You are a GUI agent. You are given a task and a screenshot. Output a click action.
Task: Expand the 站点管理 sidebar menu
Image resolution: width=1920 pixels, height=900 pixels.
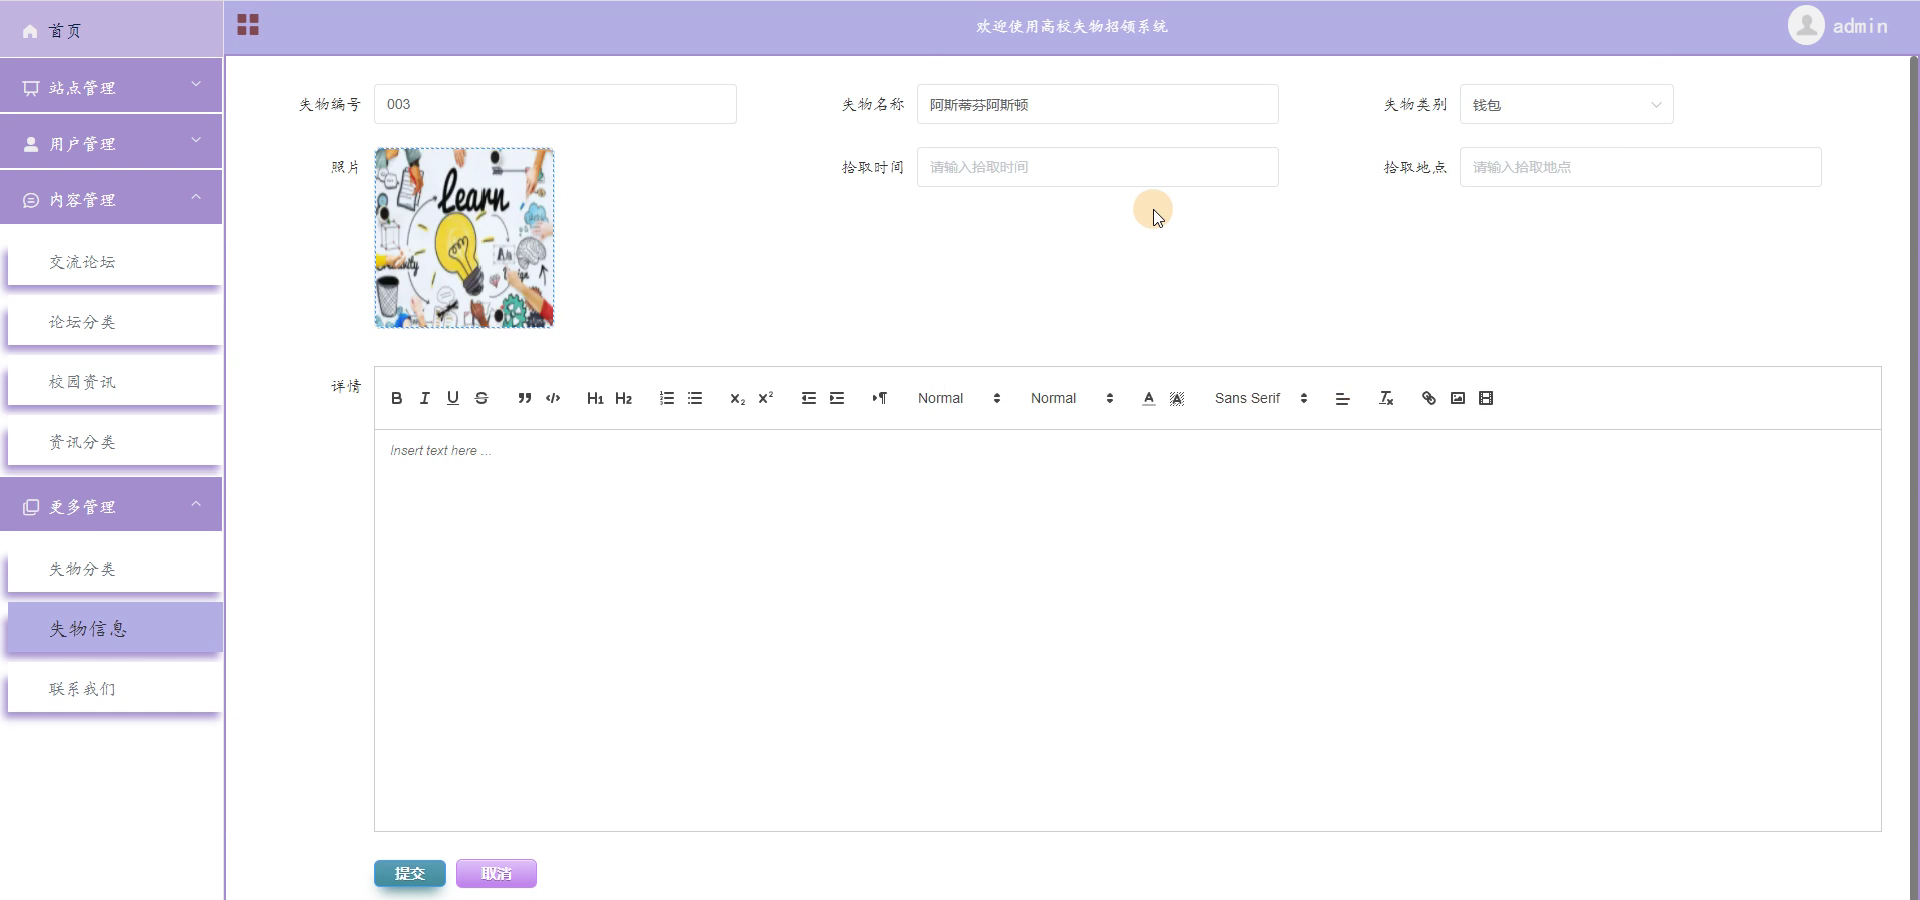click(111, 88)
